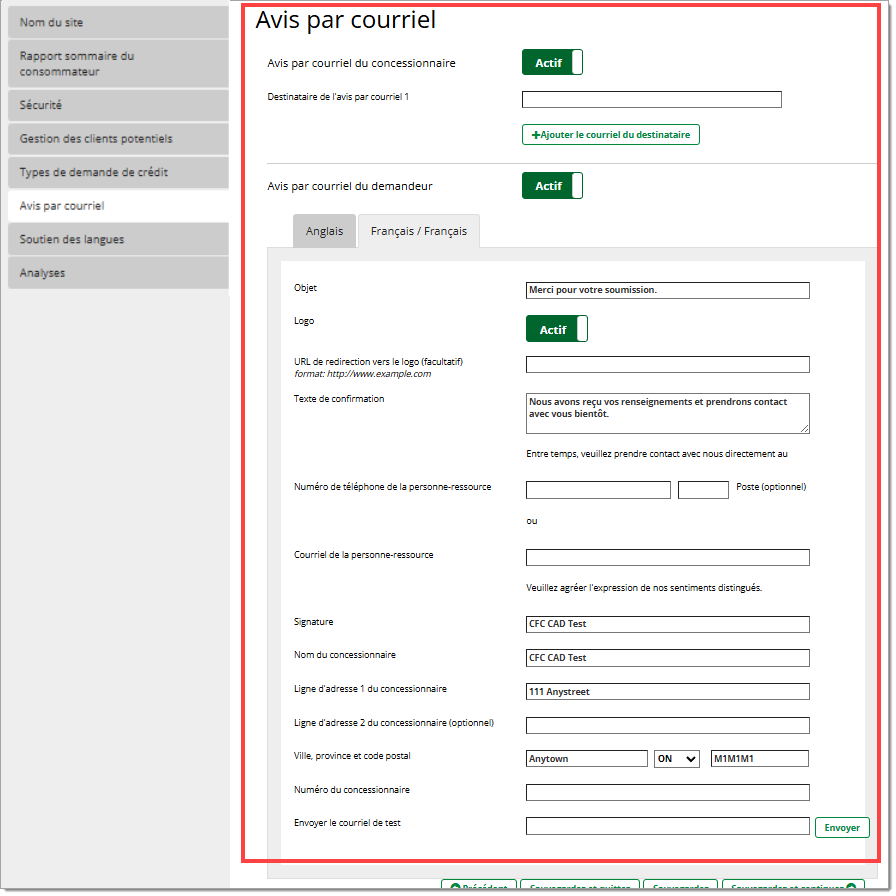
Task: Open Rapport sommaire du consommateur section
Action: [x=118, y=64]
